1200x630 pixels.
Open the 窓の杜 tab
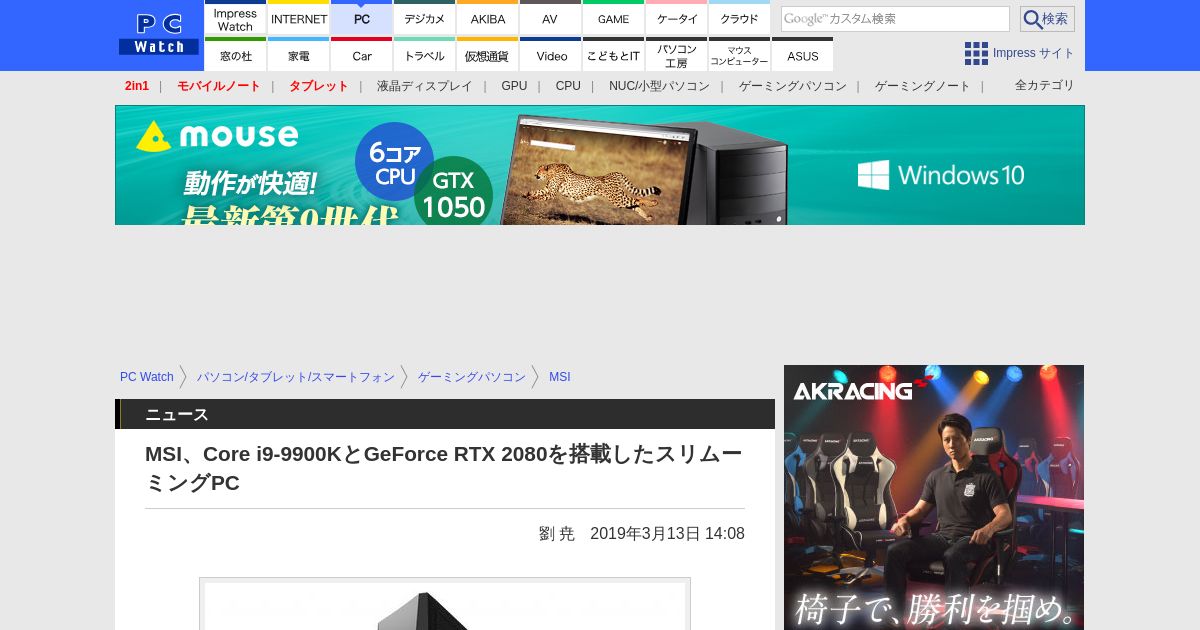click(235, 54)
